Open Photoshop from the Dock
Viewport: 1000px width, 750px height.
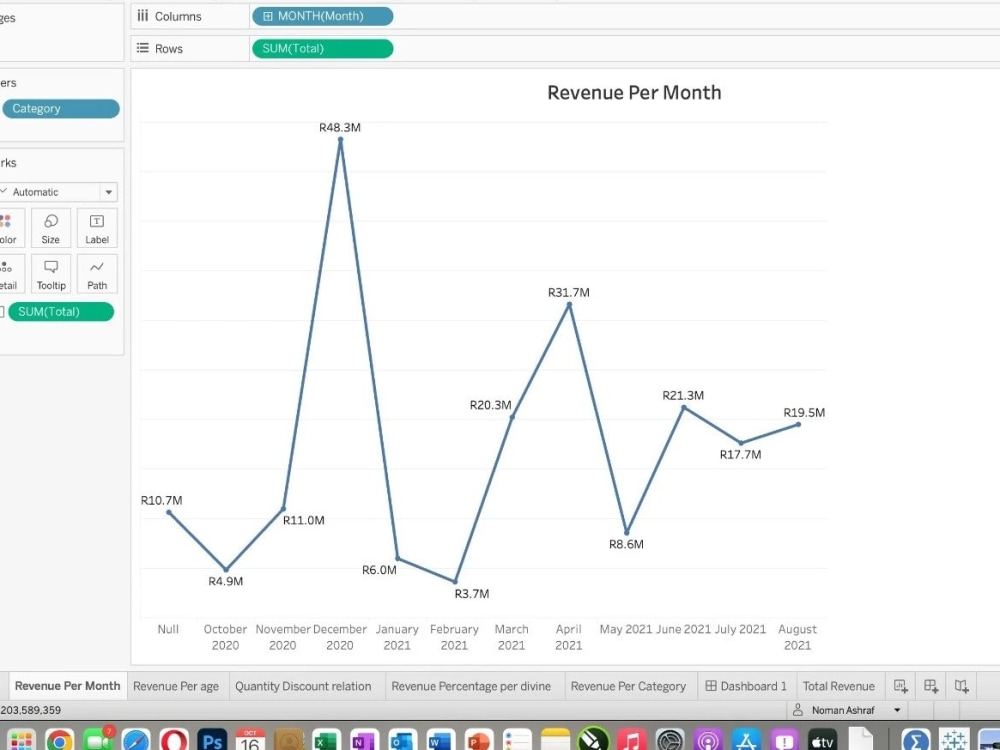pos(211,740)
